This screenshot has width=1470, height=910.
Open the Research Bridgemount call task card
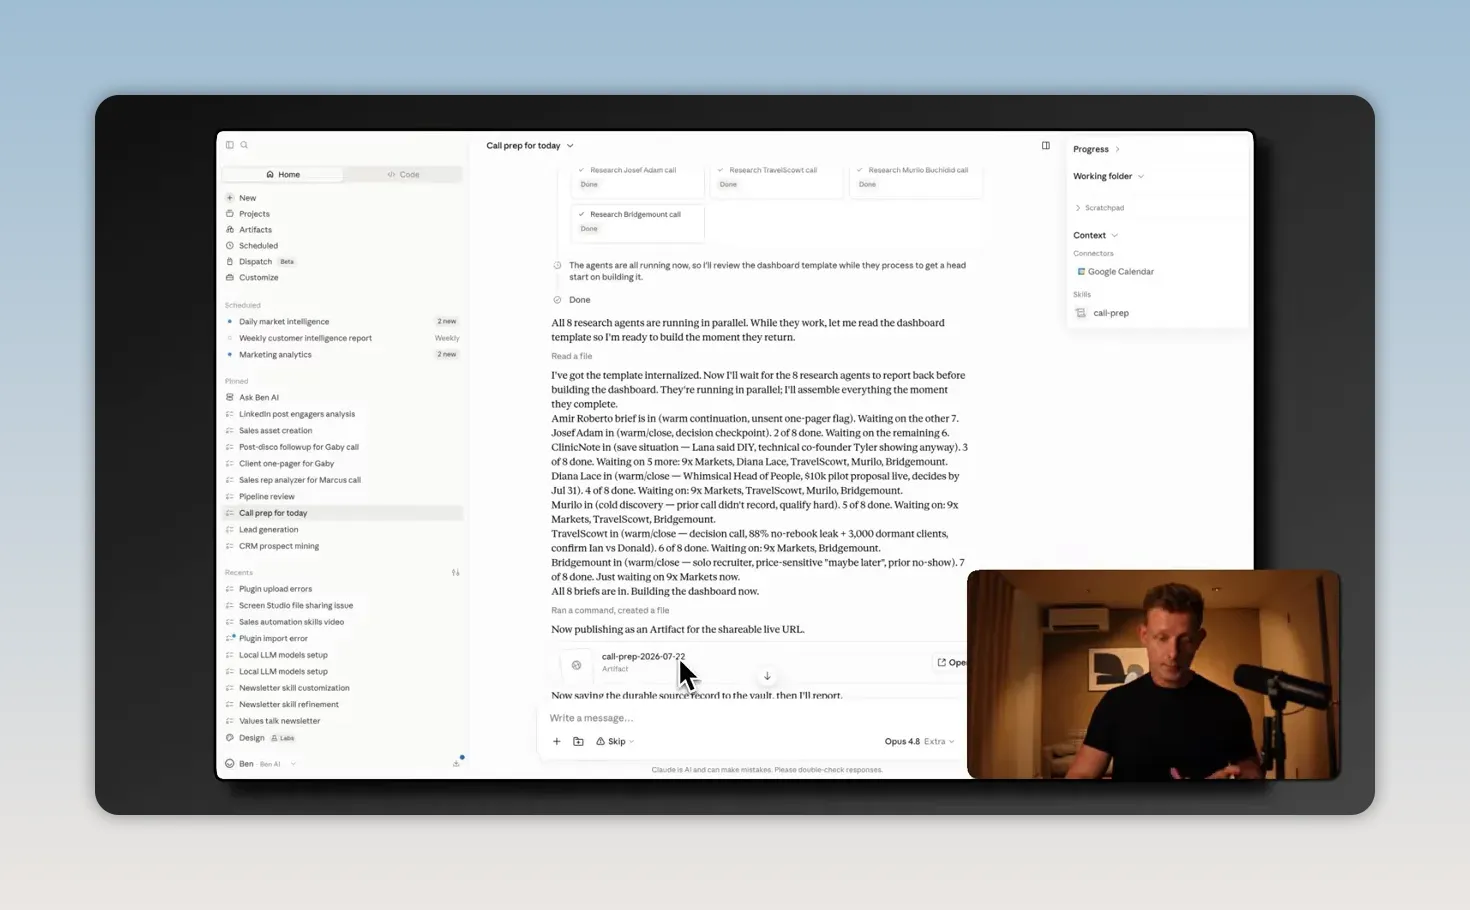(x=637, y=222)
